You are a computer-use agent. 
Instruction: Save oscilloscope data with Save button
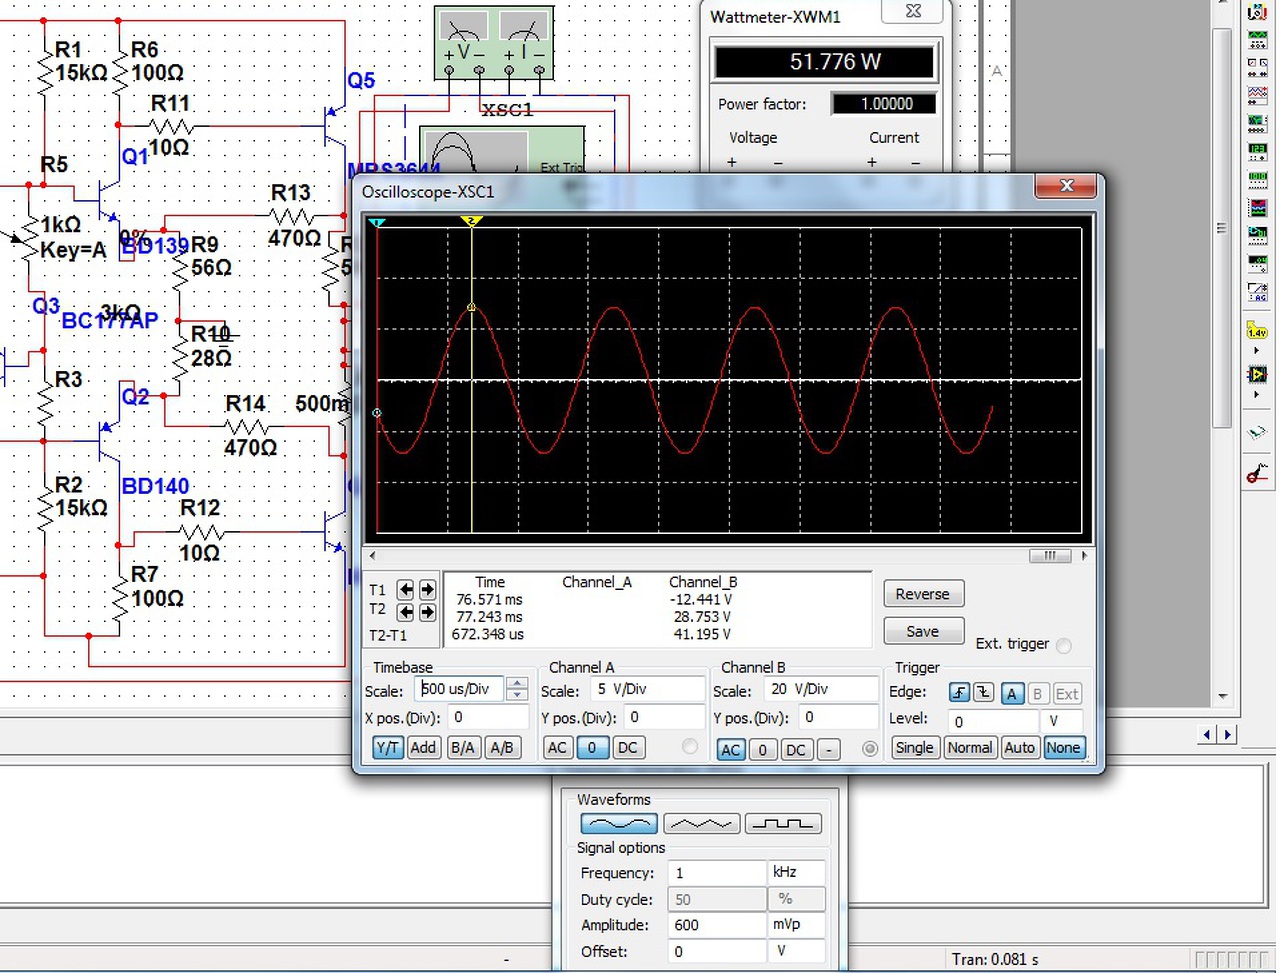pyautogui.click(x=922, y=631)
